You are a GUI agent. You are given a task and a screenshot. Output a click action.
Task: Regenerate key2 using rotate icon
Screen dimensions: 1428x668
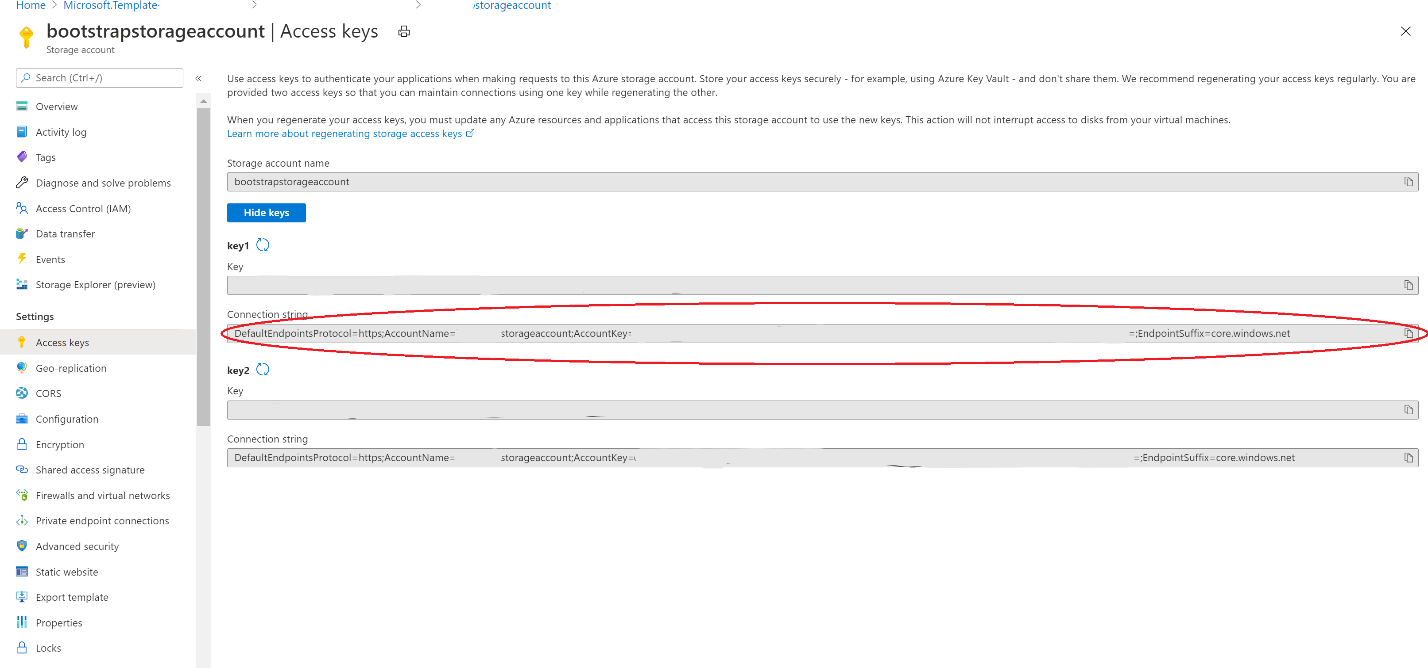click(x=263, y=369)
